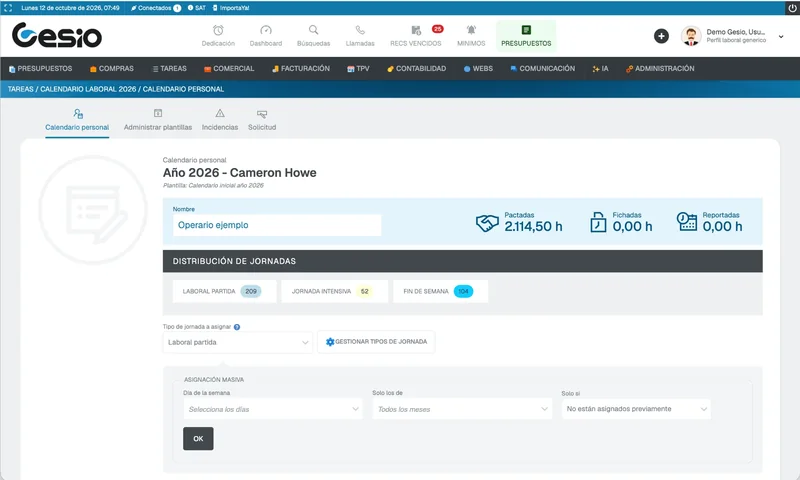The image size is (800, 480).
Task: Open the COMERCIAL menu
Action: [x=229, y=68]
